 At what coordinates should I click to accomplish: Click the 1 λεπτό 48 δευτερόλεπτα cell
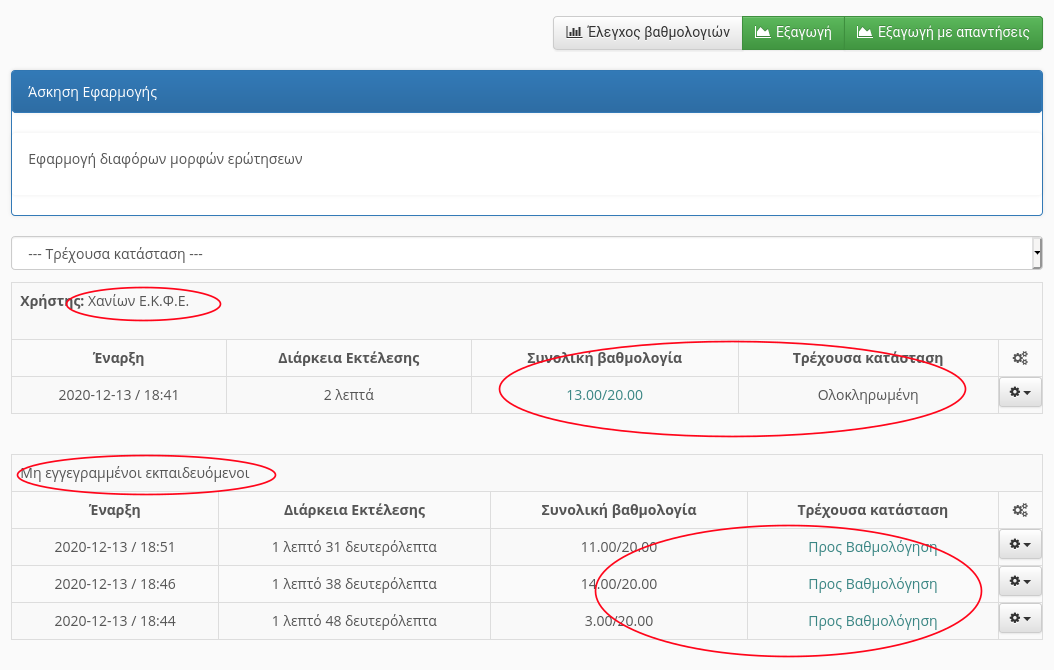pyautogui.click(x=354, y=621)
